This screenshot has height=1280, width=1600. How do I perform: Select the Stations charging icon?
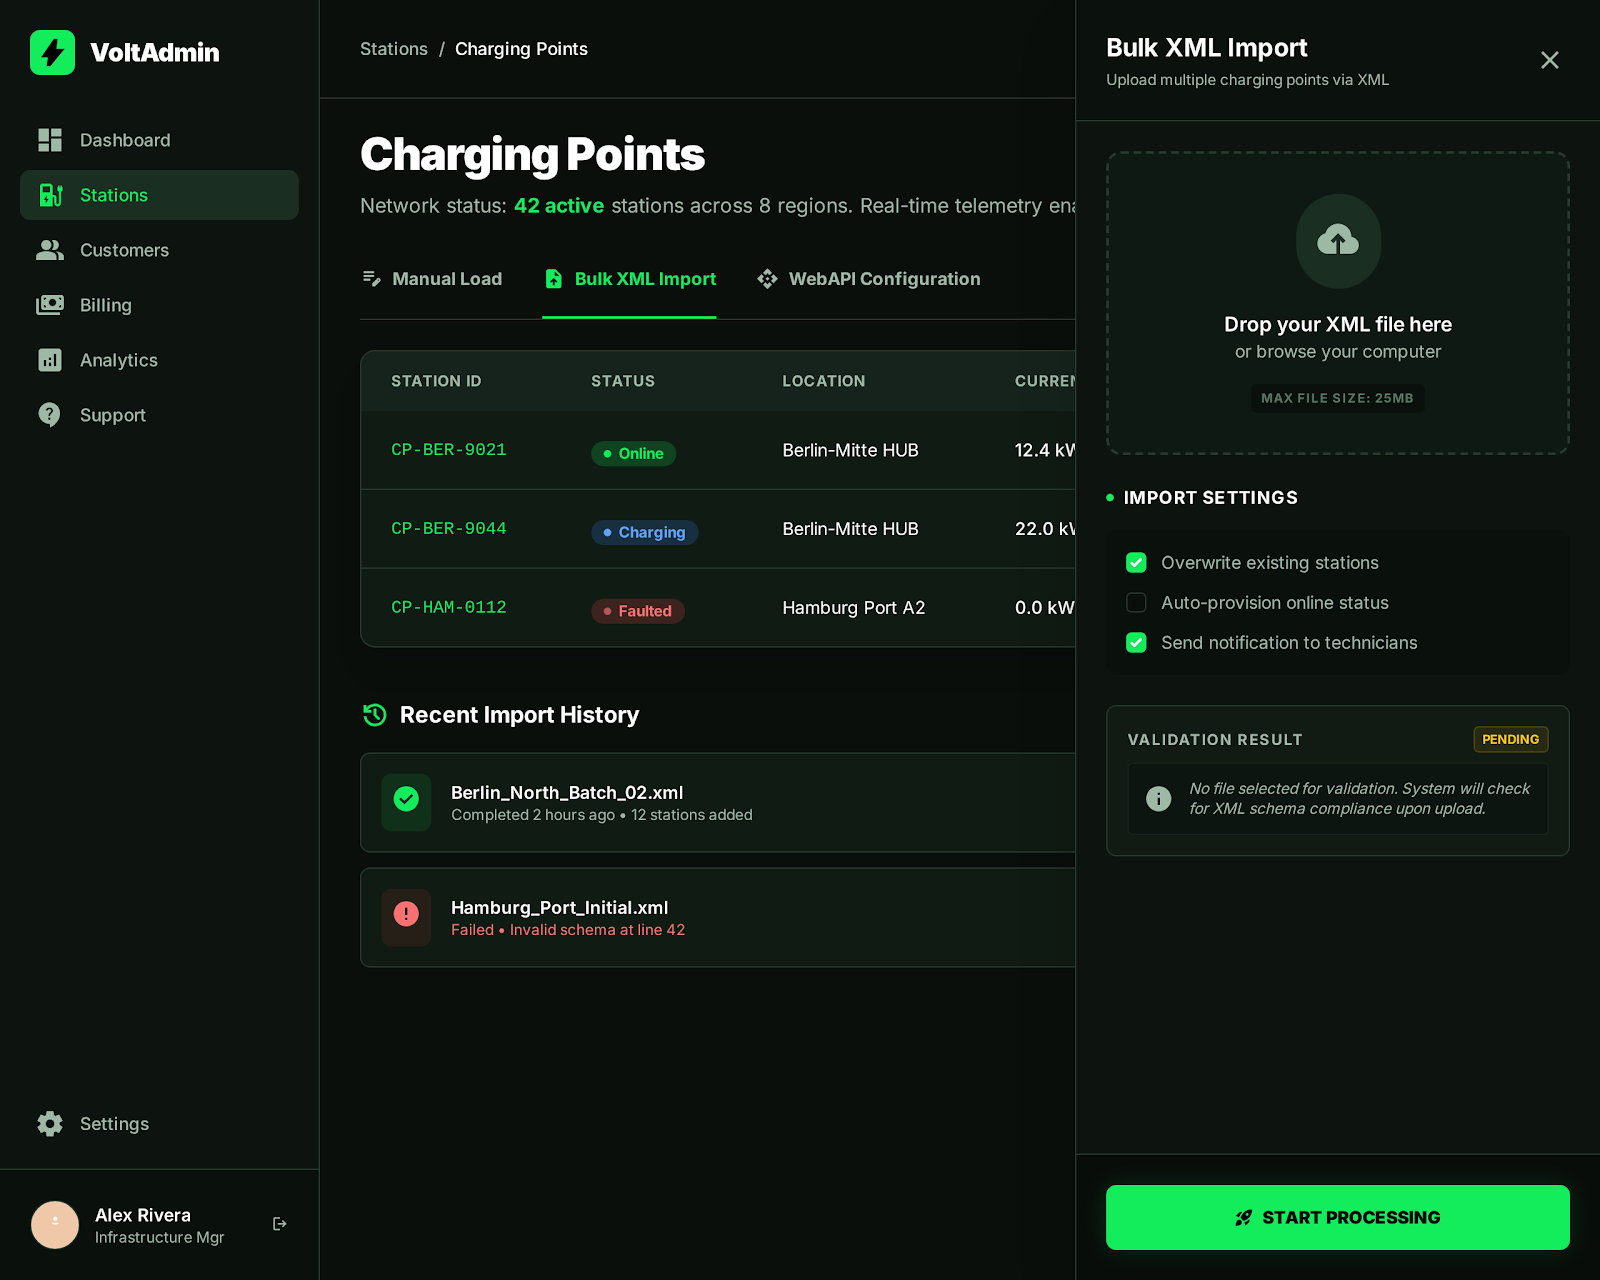(x=50, y=195)
